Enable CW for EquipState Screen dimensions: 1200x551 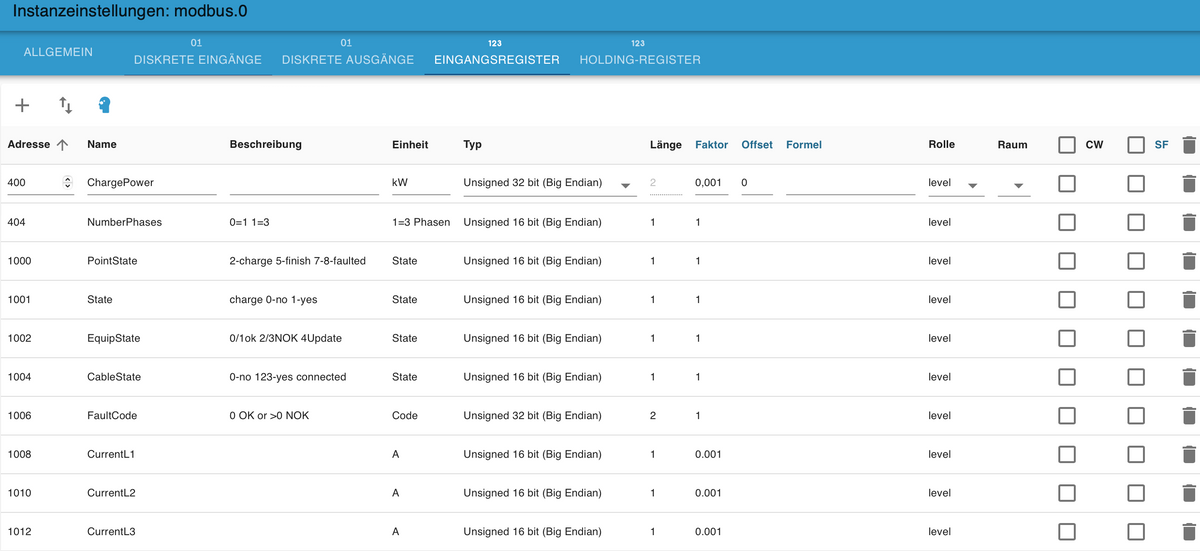pyautogui.click(x=1067, y=338)
